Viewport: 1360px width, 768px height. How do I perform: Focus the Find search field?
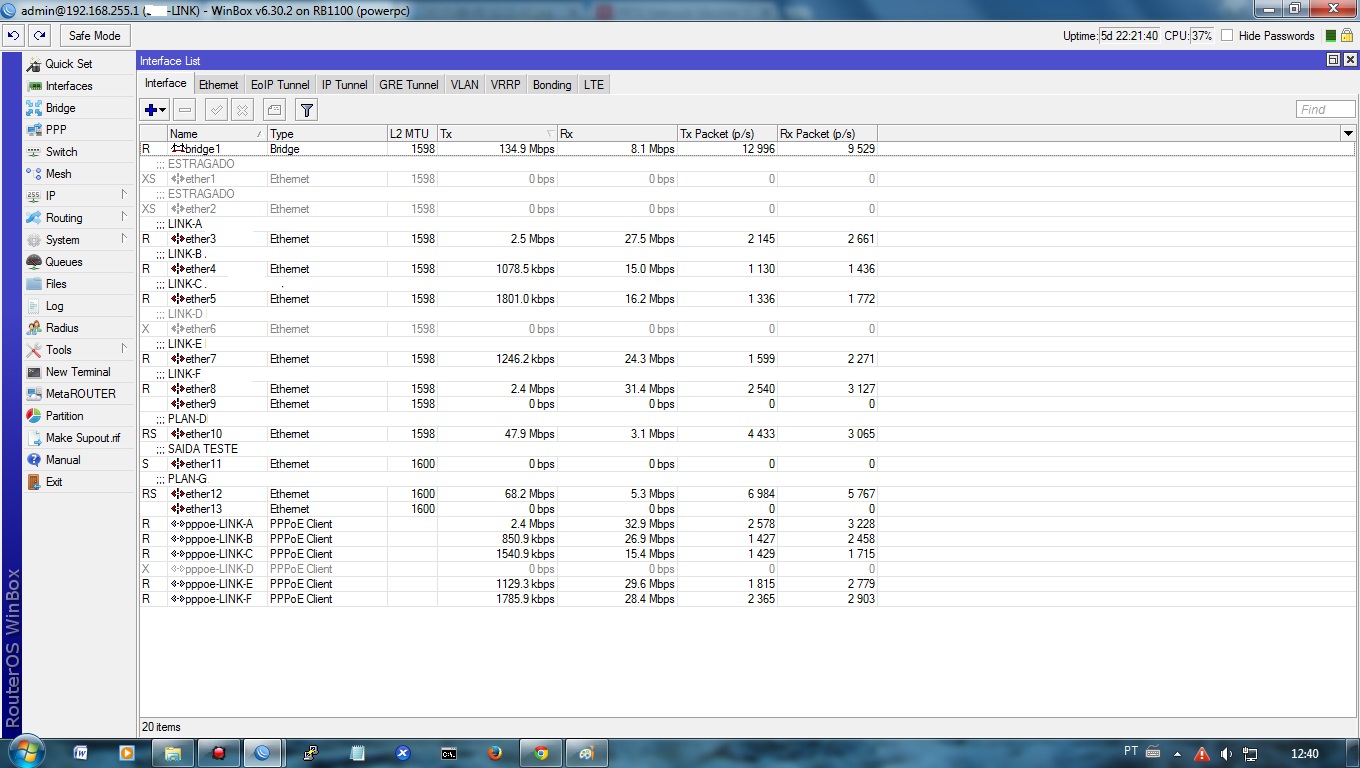click(x=1326, y=110)
